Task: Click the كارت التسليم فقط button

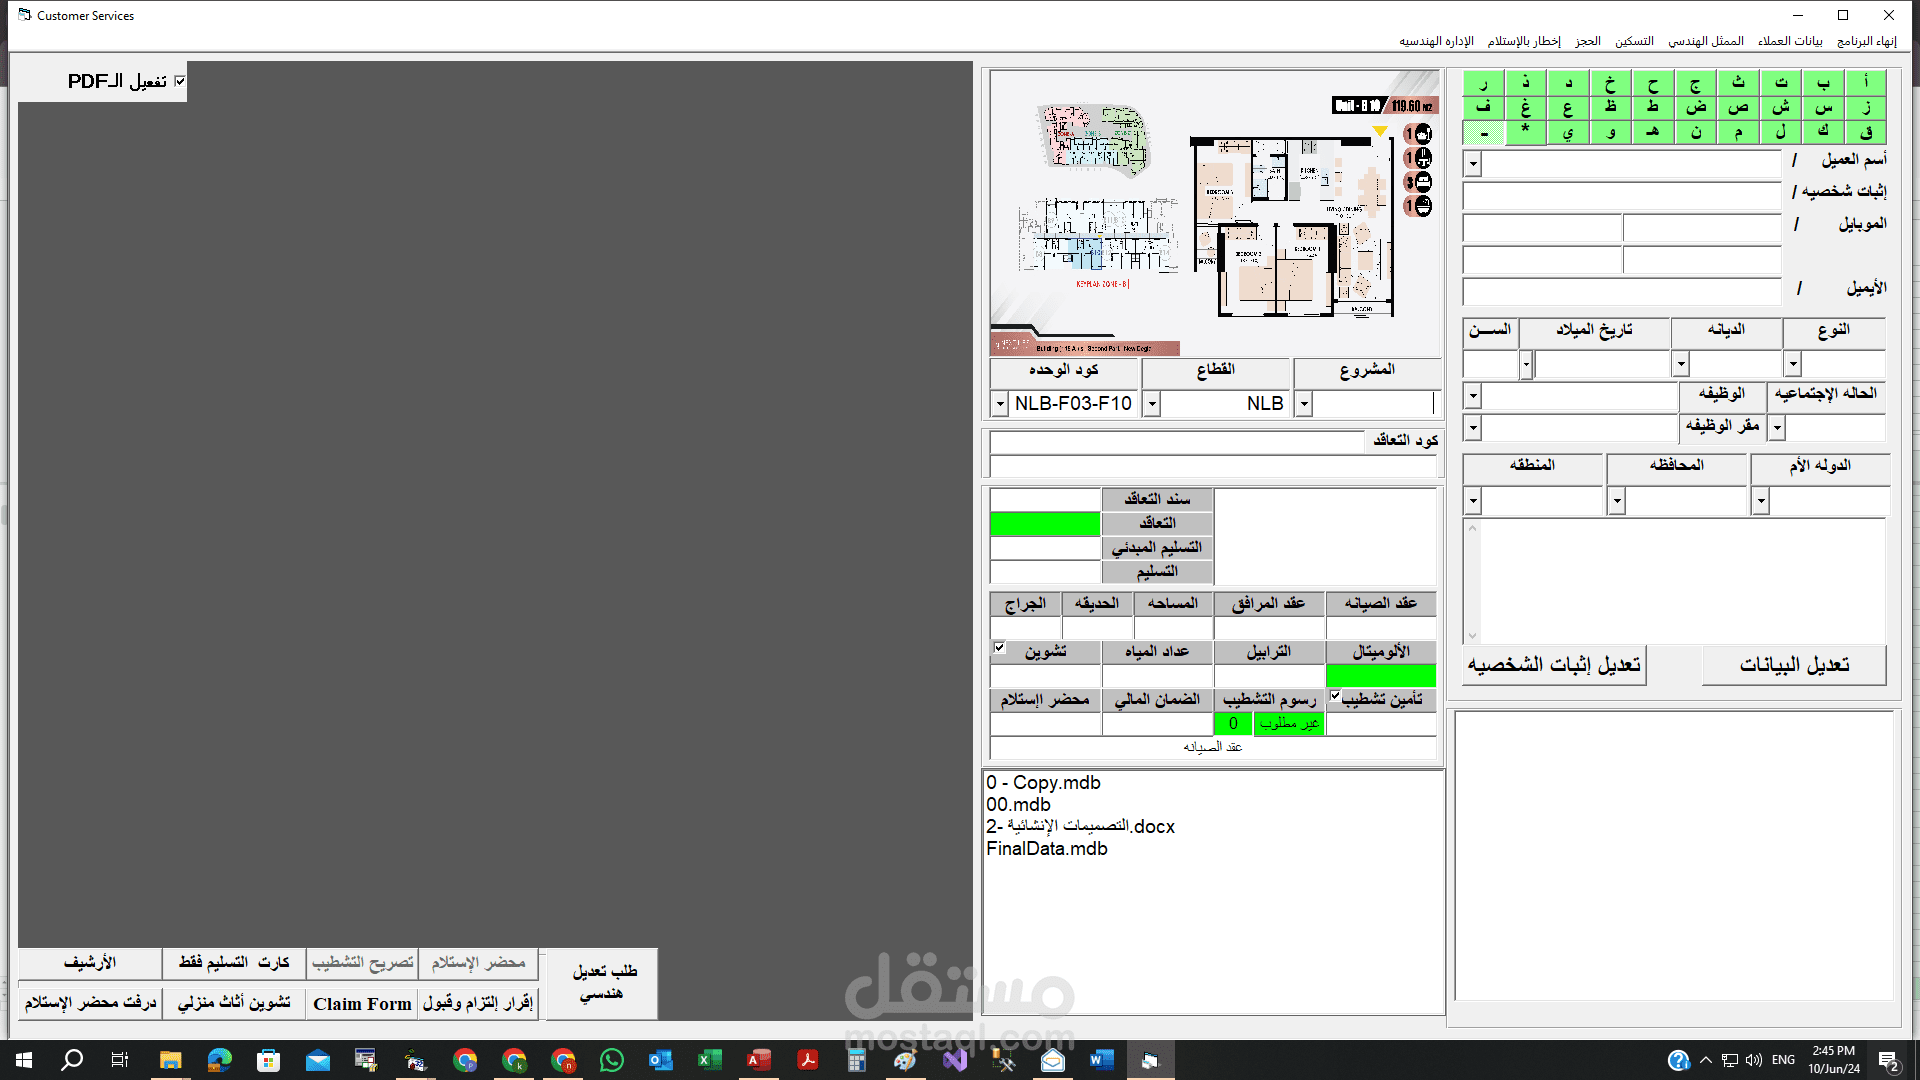Action: coord(234,963)
